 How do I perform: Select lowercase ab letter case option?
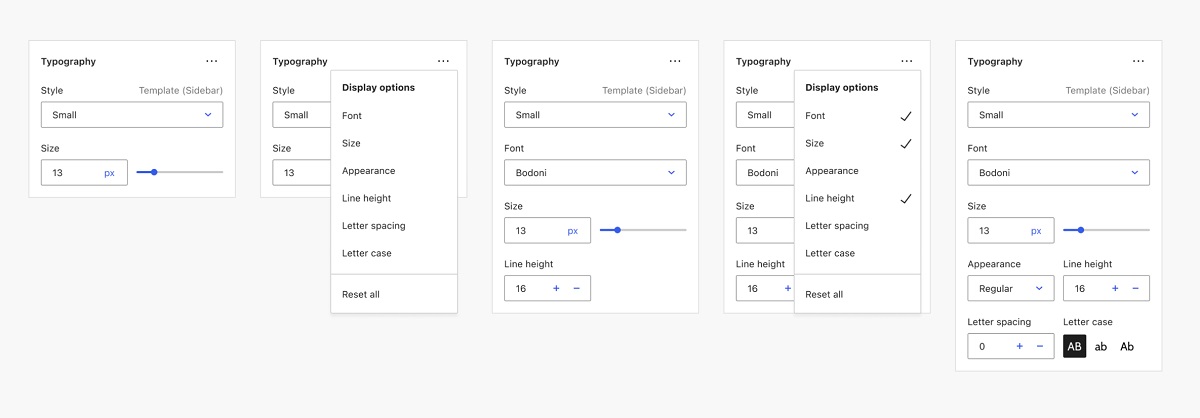1101,347
